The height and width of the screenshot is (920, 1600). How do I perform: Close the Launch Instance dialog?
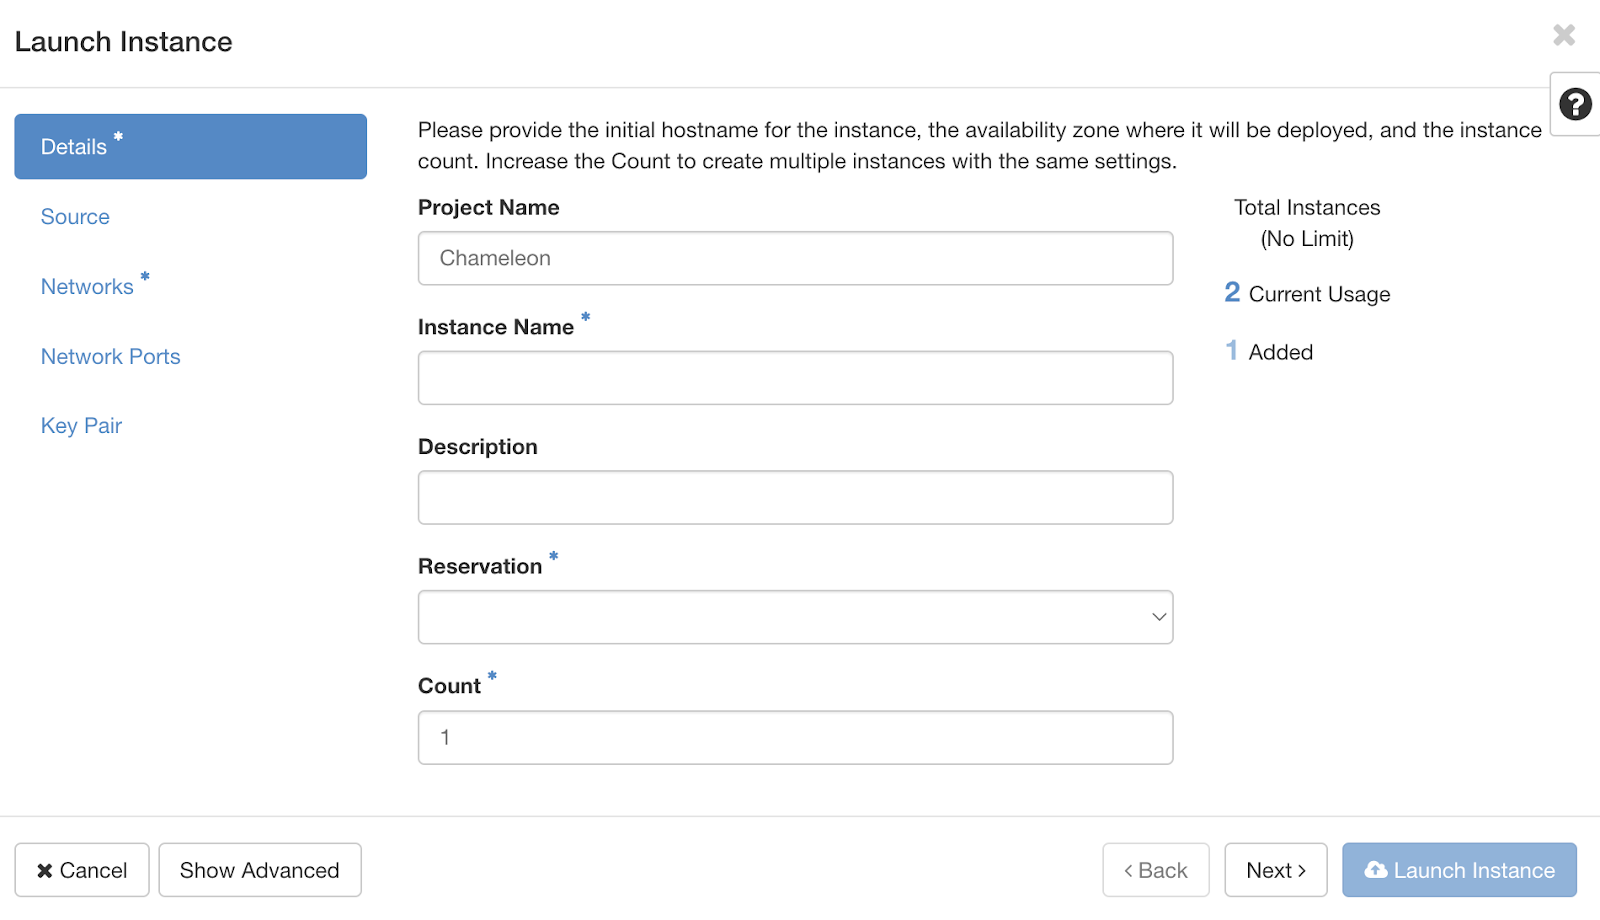tap(1564, 36)
